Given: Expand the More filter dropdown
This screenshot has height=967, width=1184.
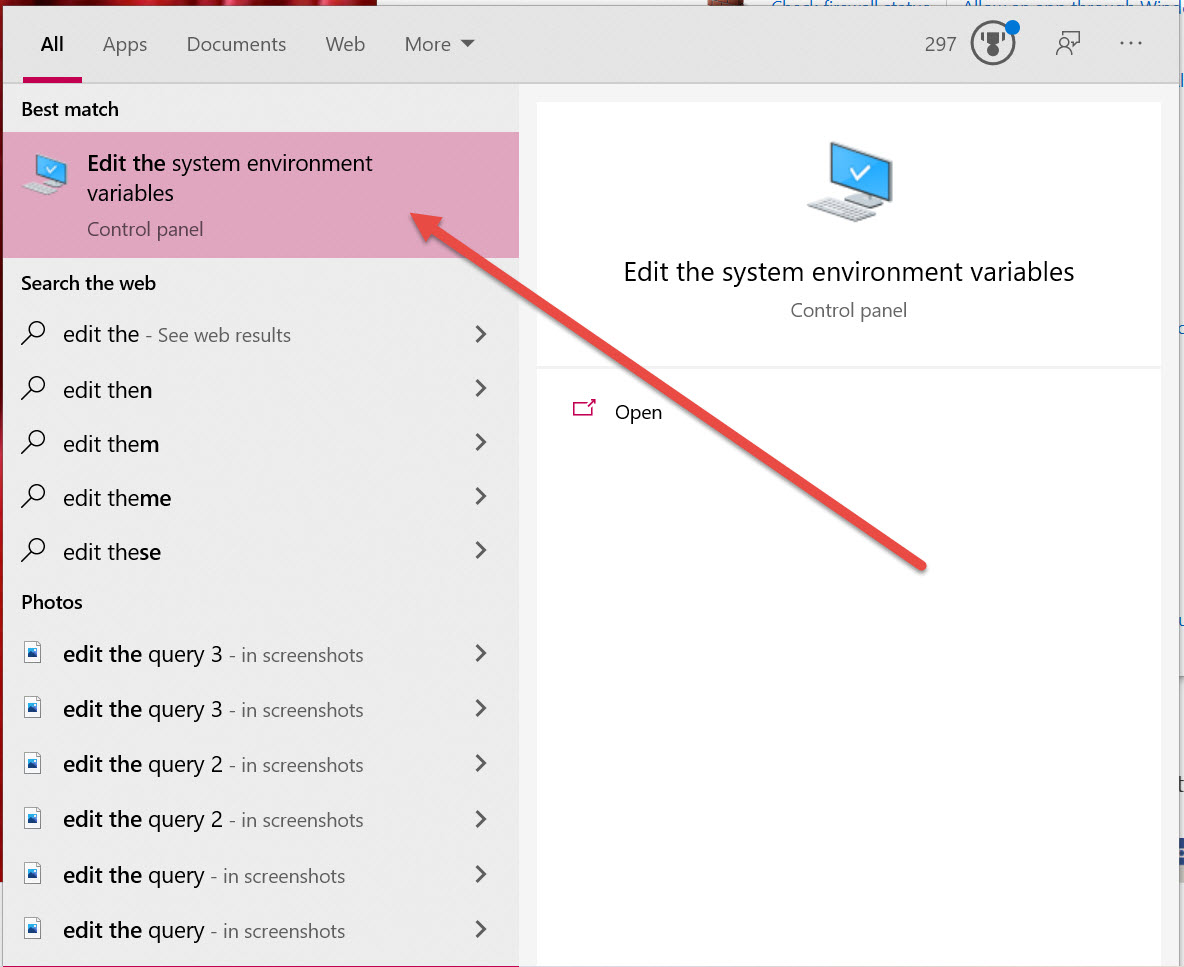Looking at the screenshot, I should pos(439,44).
